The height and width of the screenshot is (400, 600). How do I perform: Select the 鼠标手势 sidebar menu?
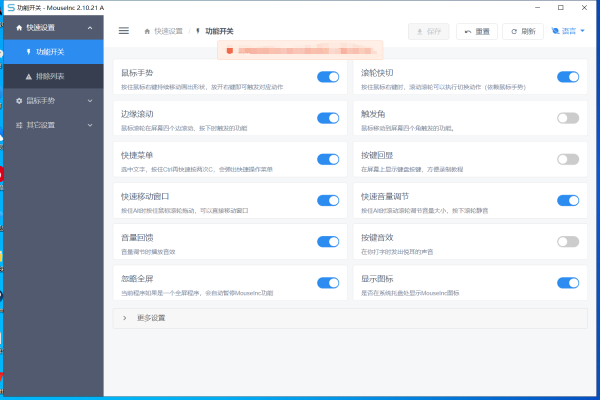click(54, 101)
